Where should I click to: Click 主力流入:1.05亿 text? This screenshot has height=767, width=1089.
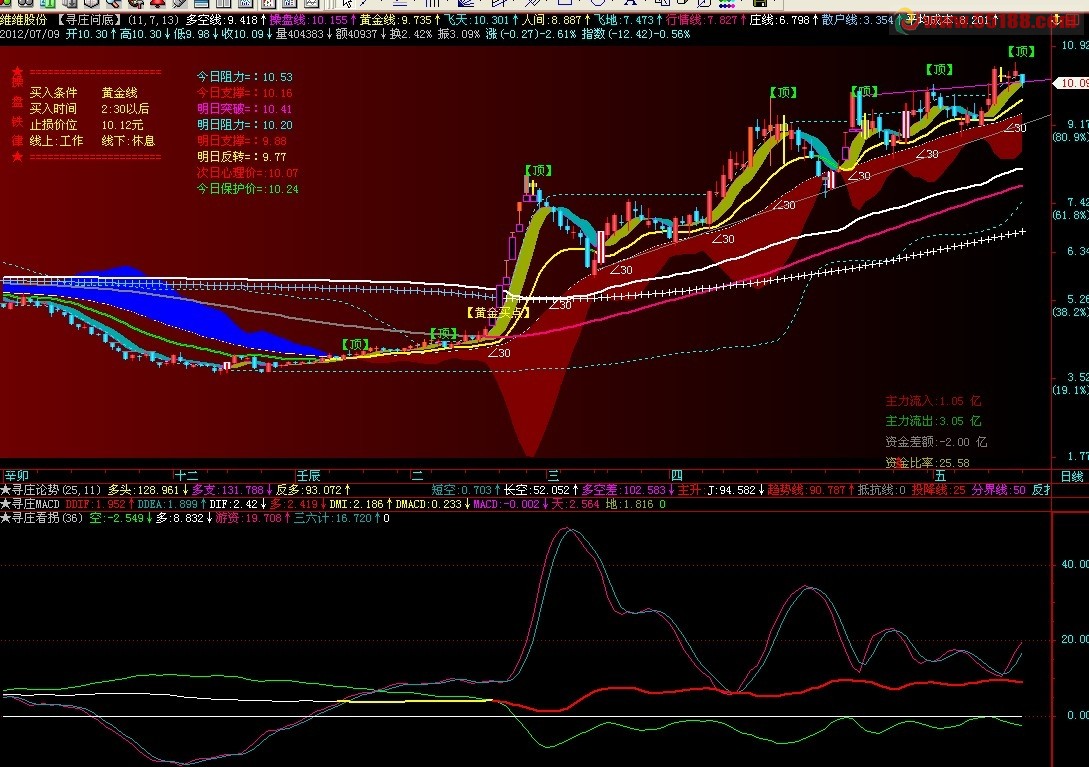(x=933, y=401)
